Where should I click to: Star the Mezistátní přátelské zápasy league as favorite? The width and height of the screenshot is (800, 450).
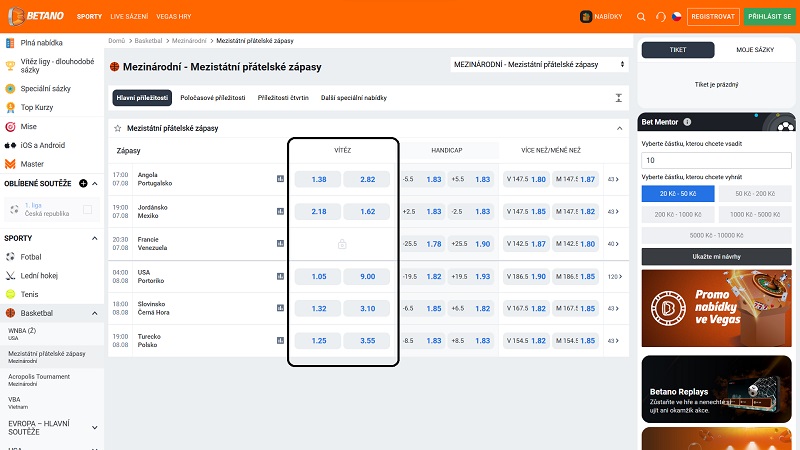[118, 129]
